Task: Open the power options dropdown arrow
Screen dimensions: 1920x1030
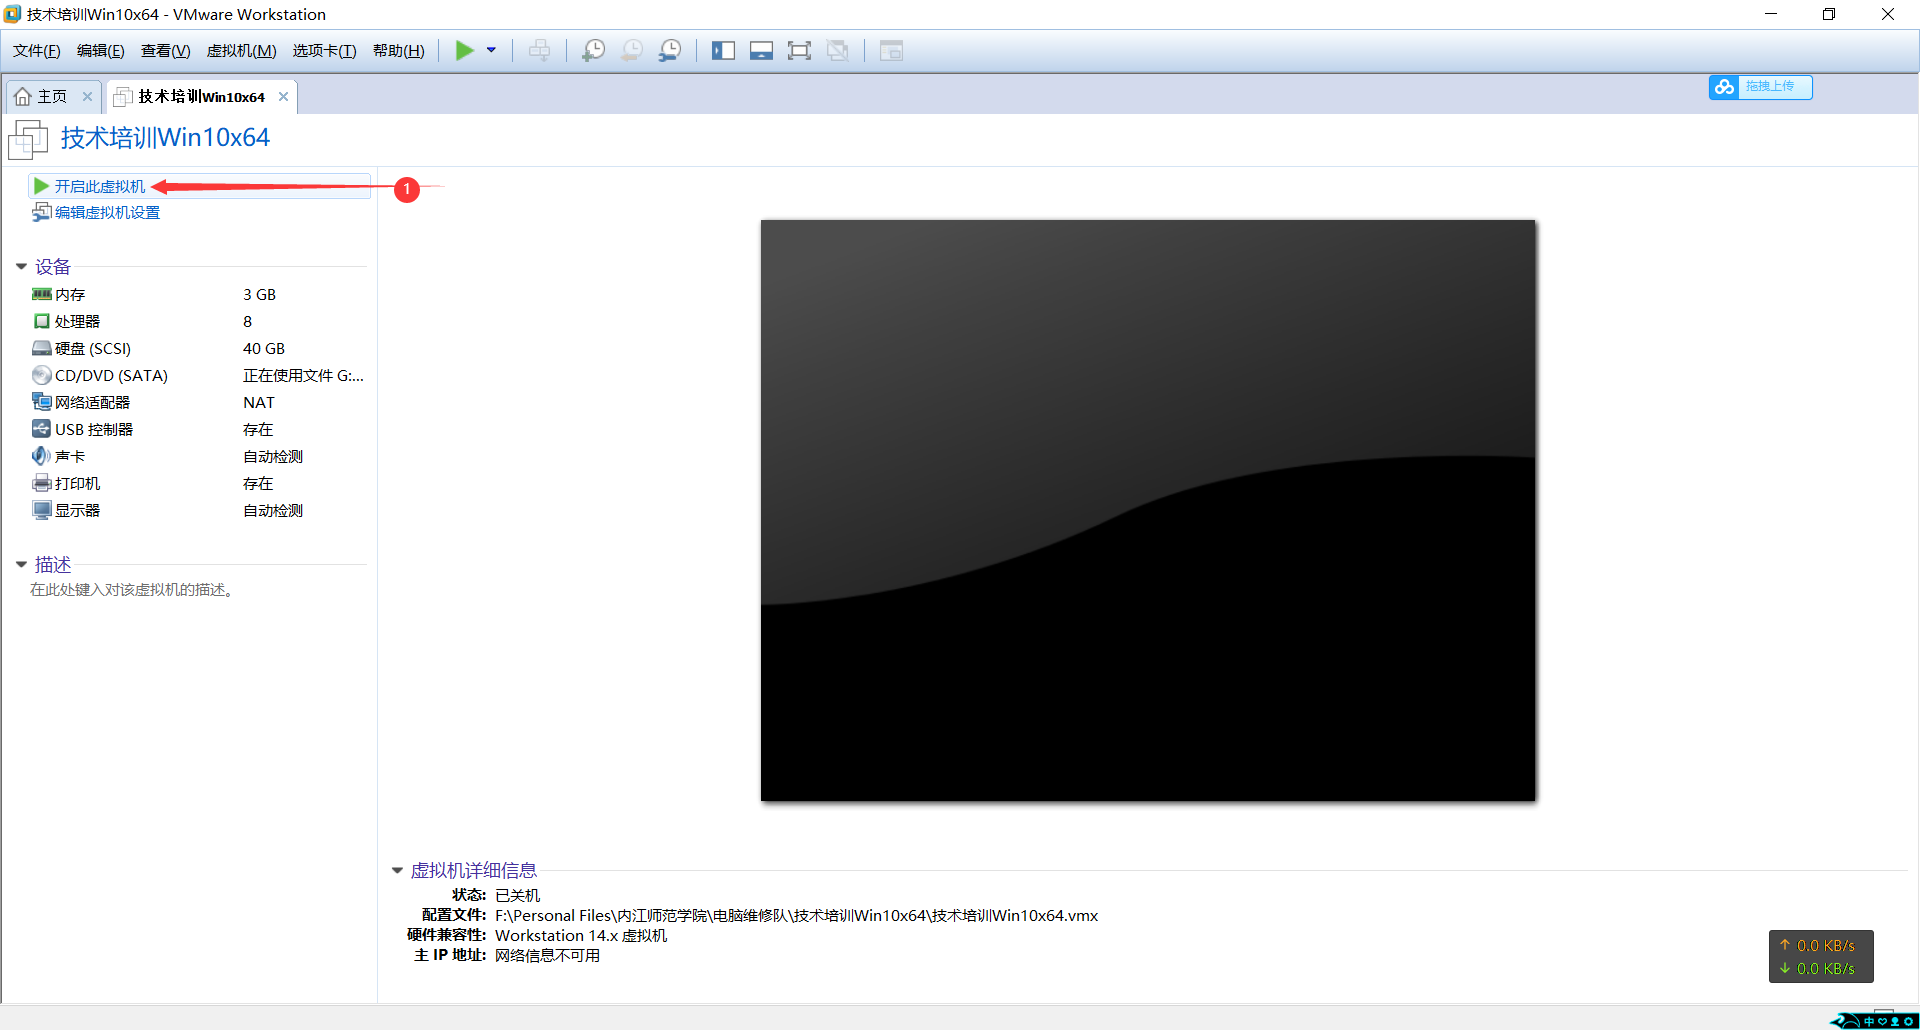Action: [491, 51]
